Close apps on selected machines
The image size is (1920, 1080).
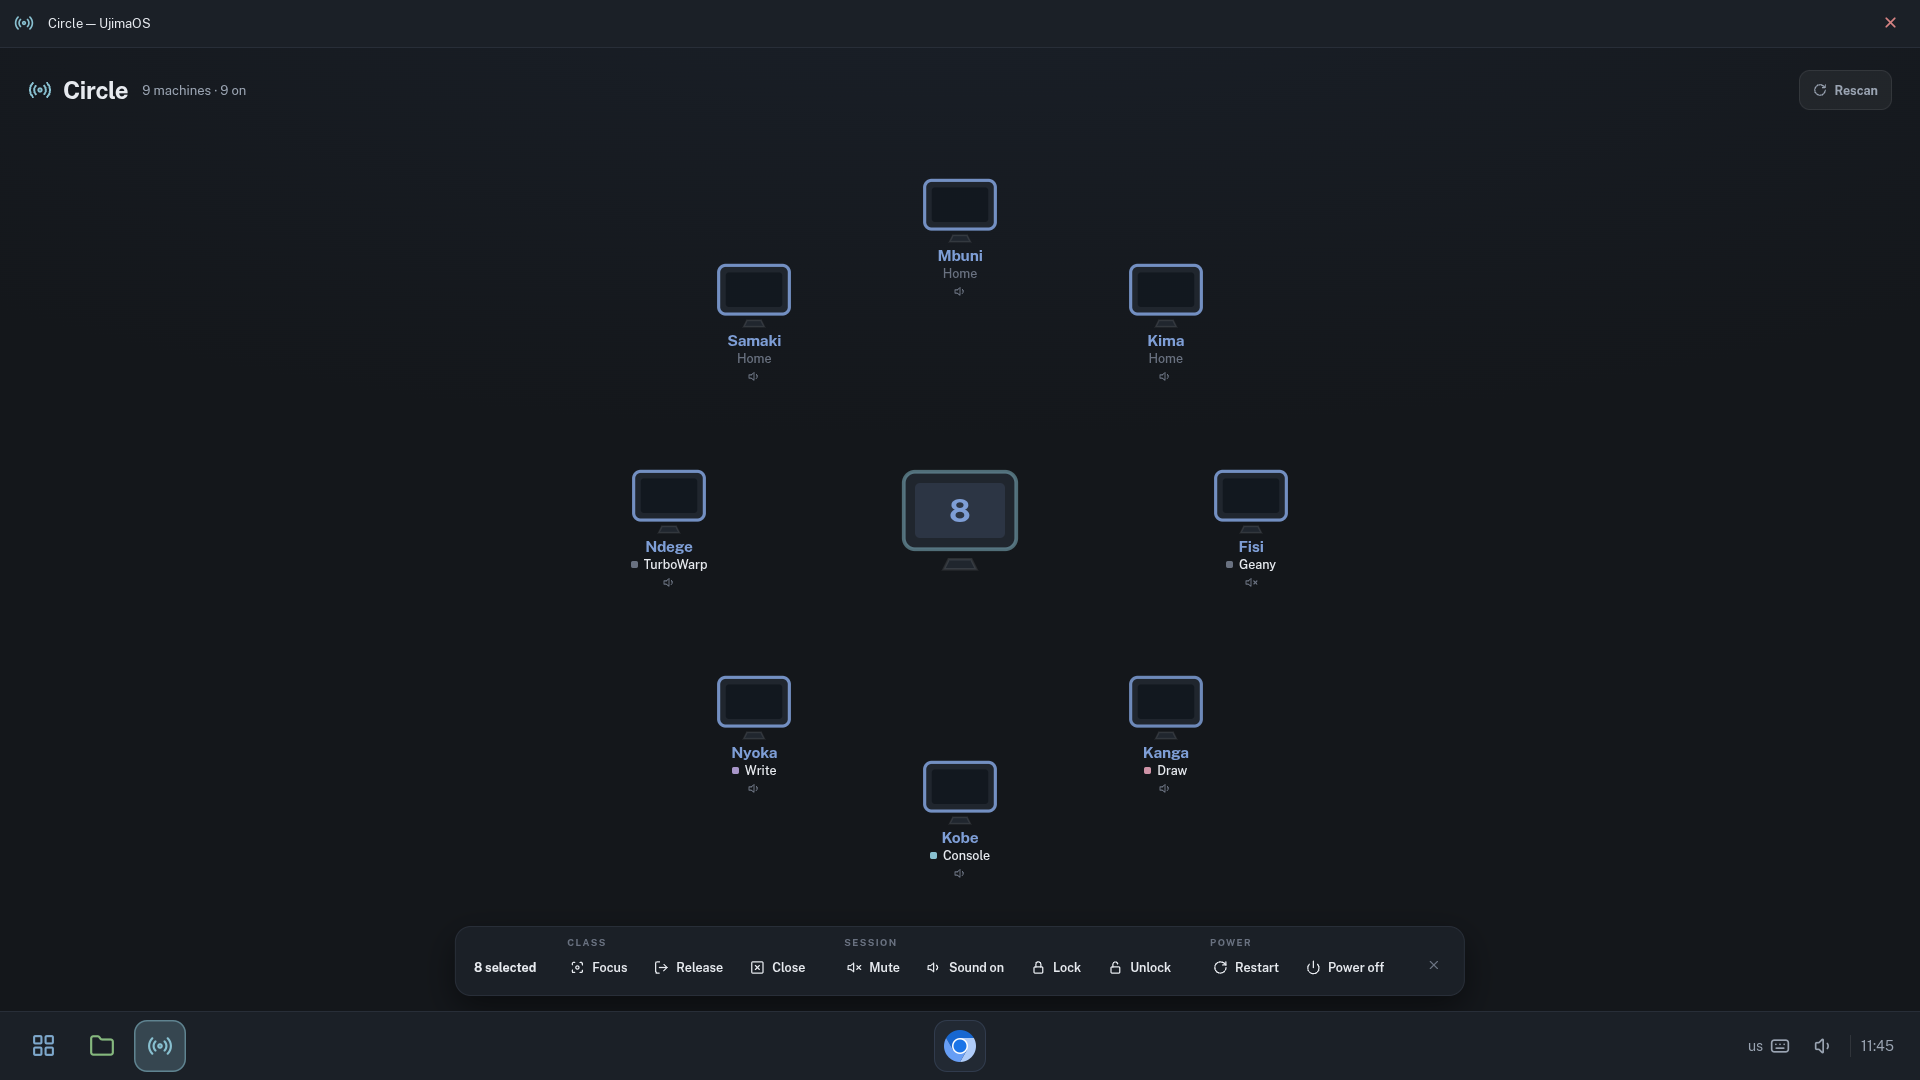coord(778,967)
